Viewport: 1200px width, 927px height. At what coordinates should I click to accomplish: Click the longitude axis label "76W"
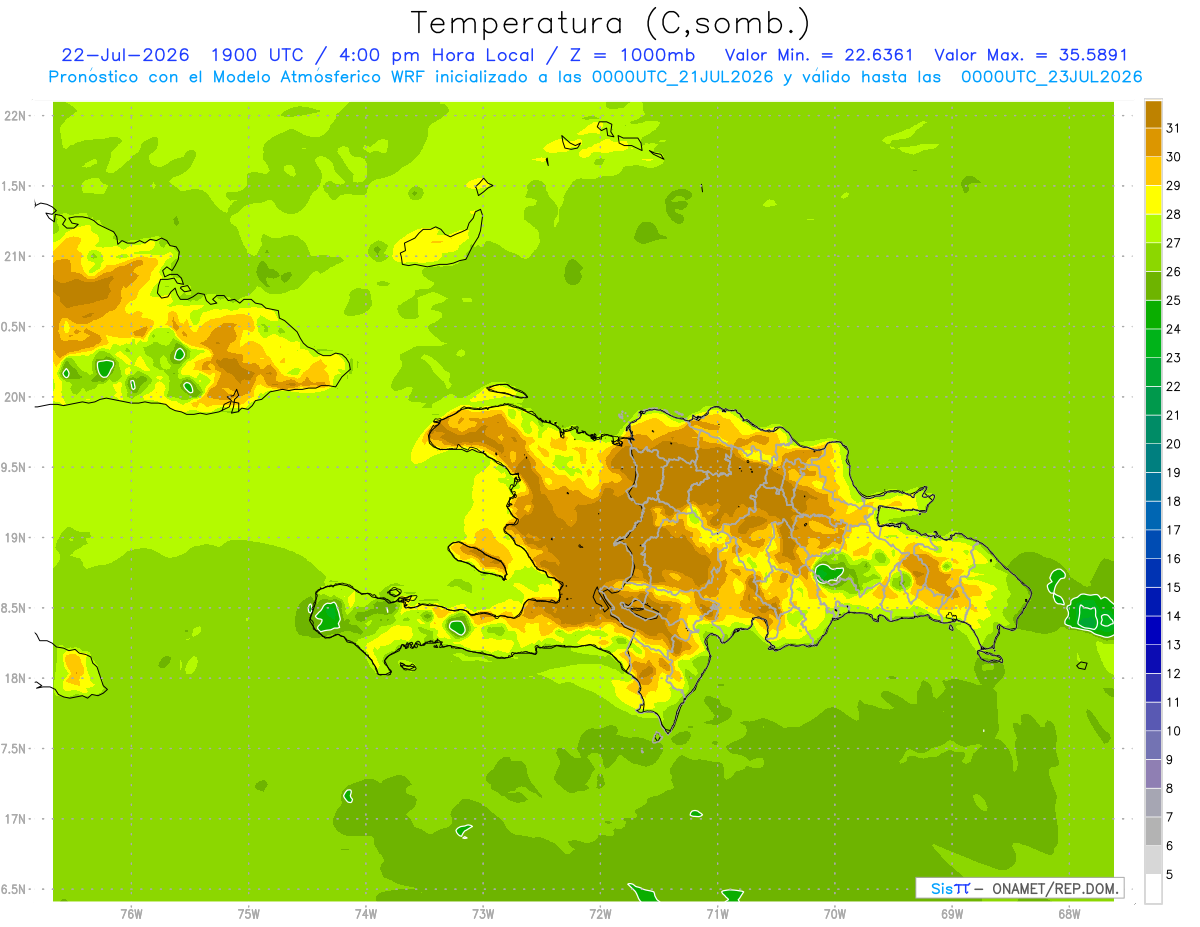coord(131,913)
